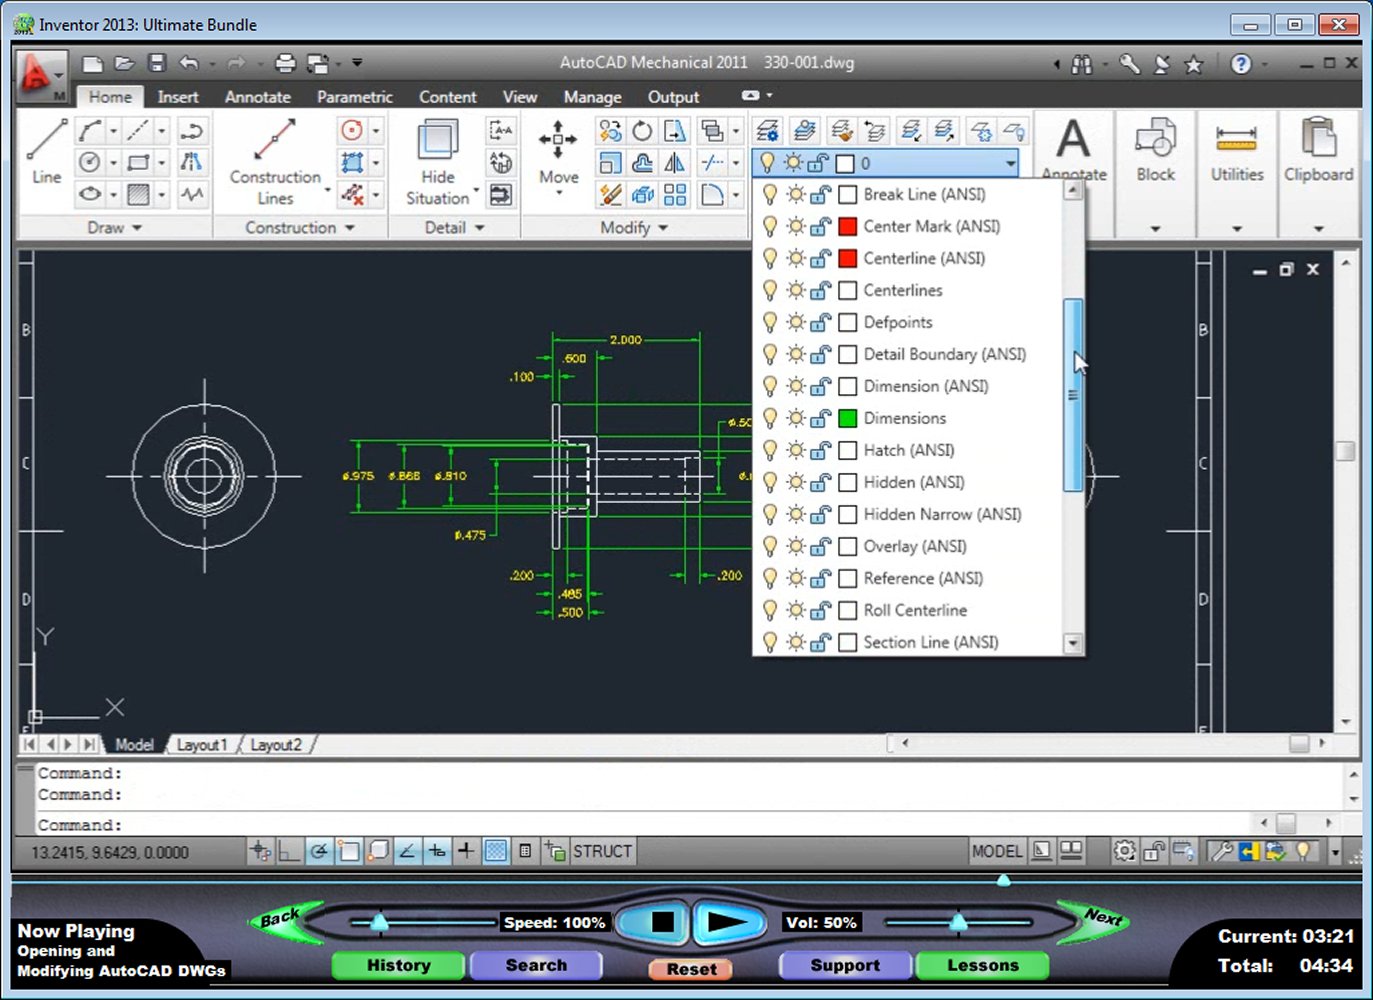The image size is (1373, 1000).
Task: Open the Construction Lines tool
Action: 275,161
